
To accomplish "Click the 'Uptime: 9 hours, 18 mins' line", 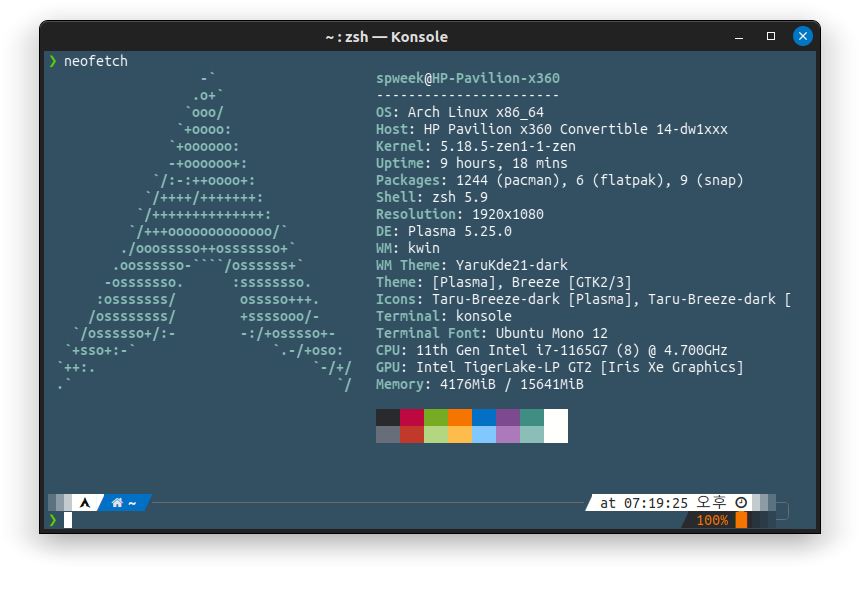I will (x=472, y=163).
